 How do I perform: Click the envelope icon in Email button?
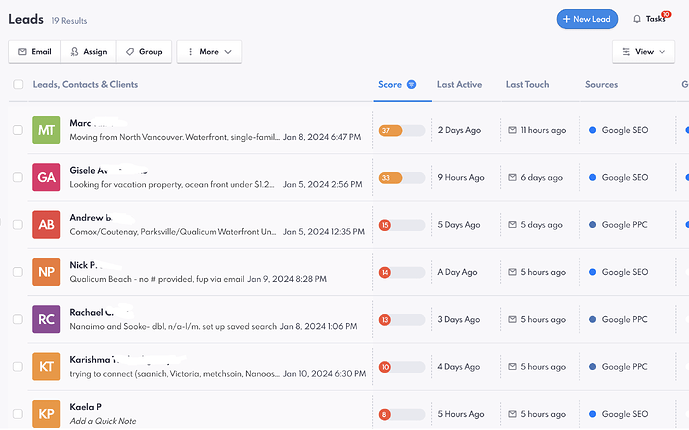(x=22, y=52)
